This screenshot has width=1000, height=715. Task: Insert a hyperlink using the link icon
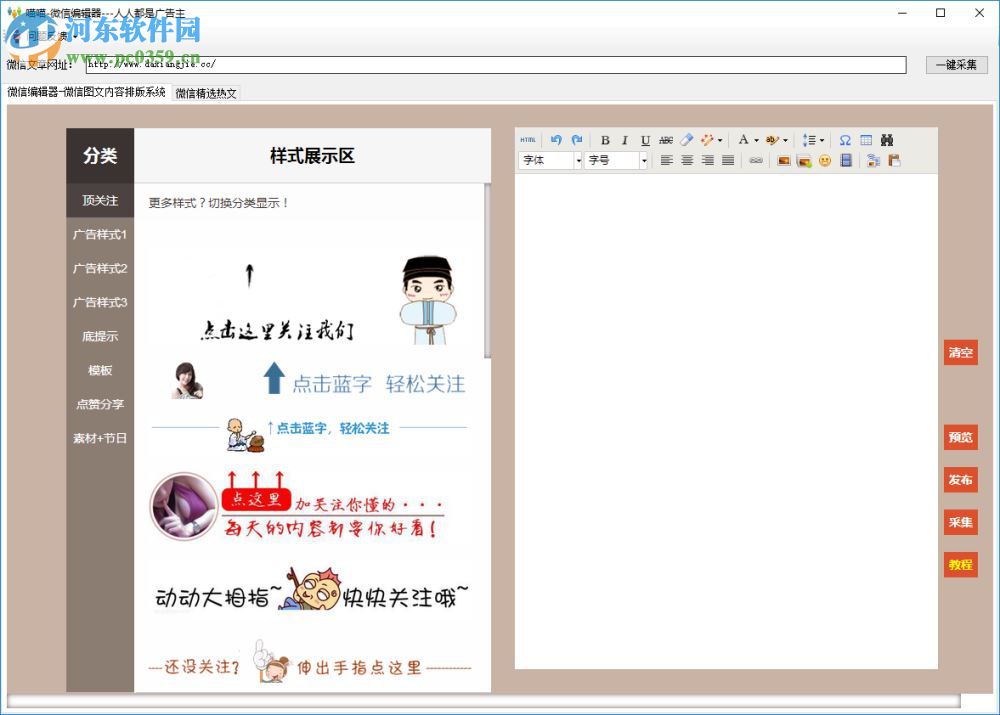pyautogui.click(x=755, y=161)
